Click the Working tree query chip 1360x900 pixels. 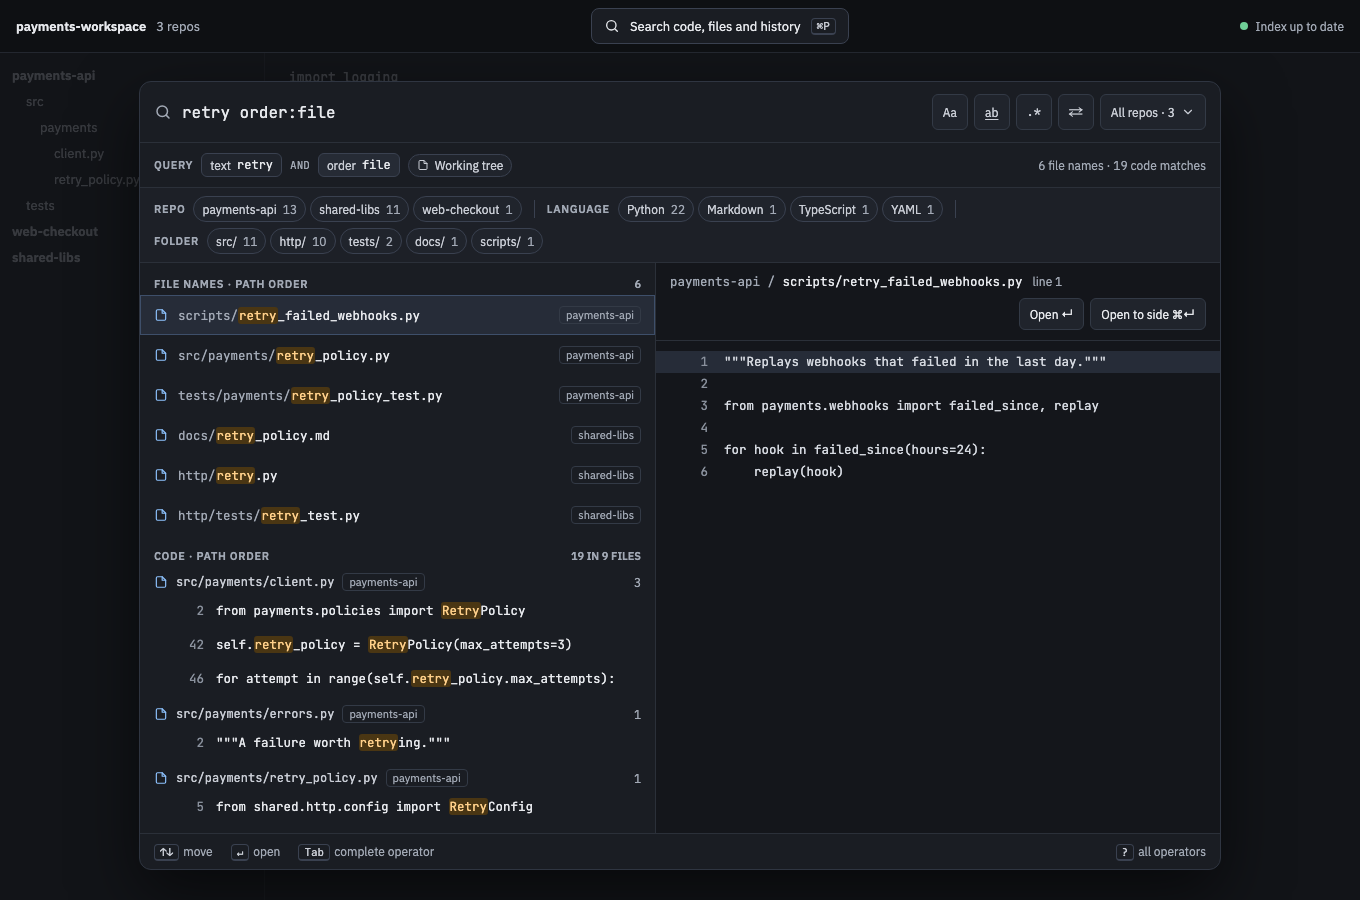coord(460,166)
